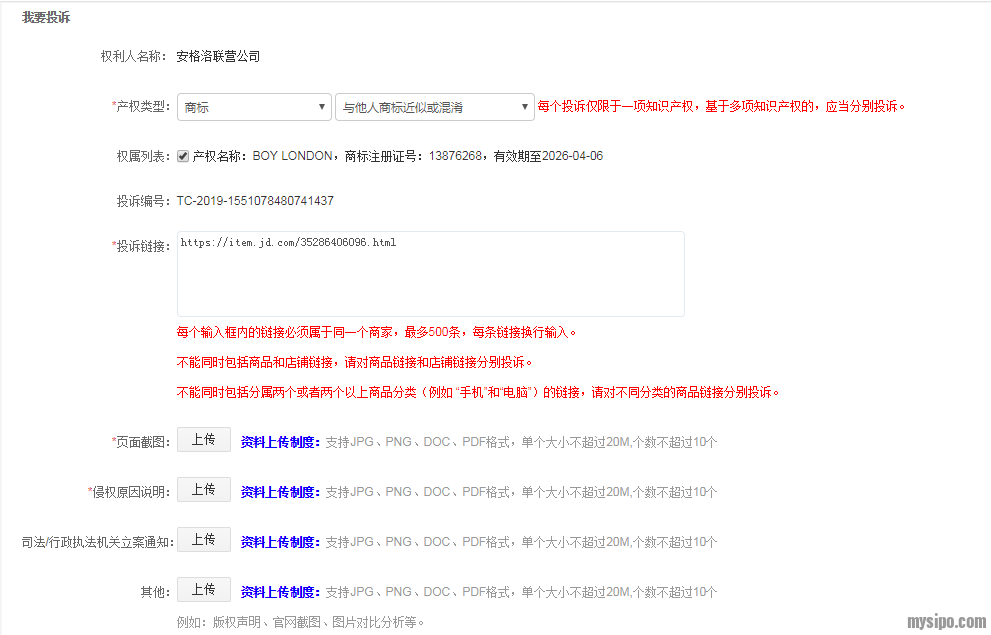
Task: Open 资料上传制度 link in 其他 row
Action: pos(280,592)
